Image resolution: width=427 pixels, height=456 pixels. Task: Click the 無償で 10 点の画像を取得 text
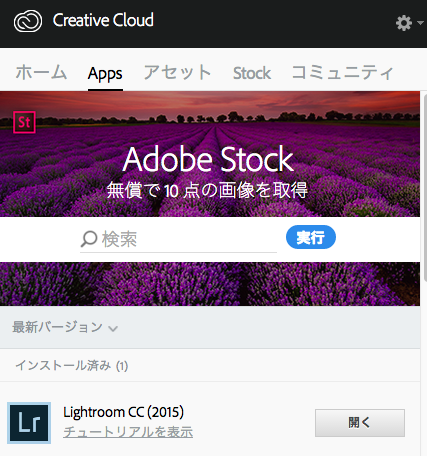(207, 190)
